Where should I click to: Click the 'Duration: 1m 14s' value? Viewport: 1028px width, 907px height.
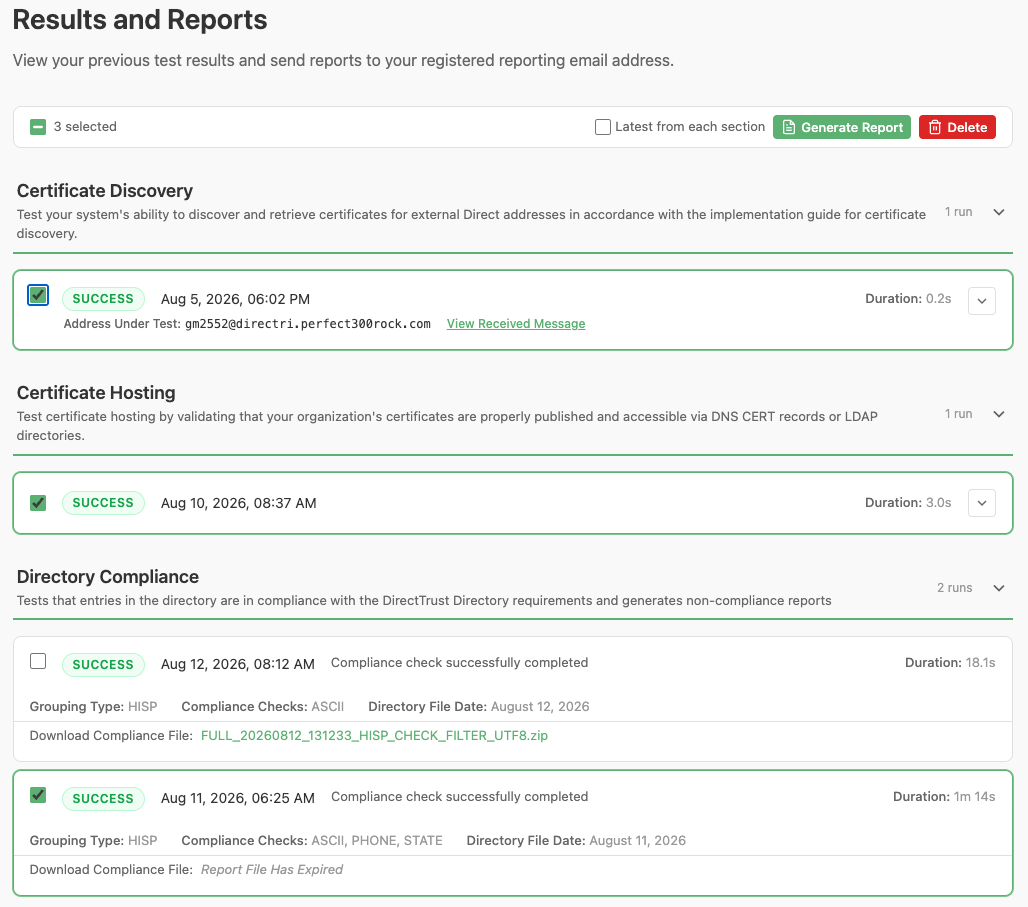point(944,796)
